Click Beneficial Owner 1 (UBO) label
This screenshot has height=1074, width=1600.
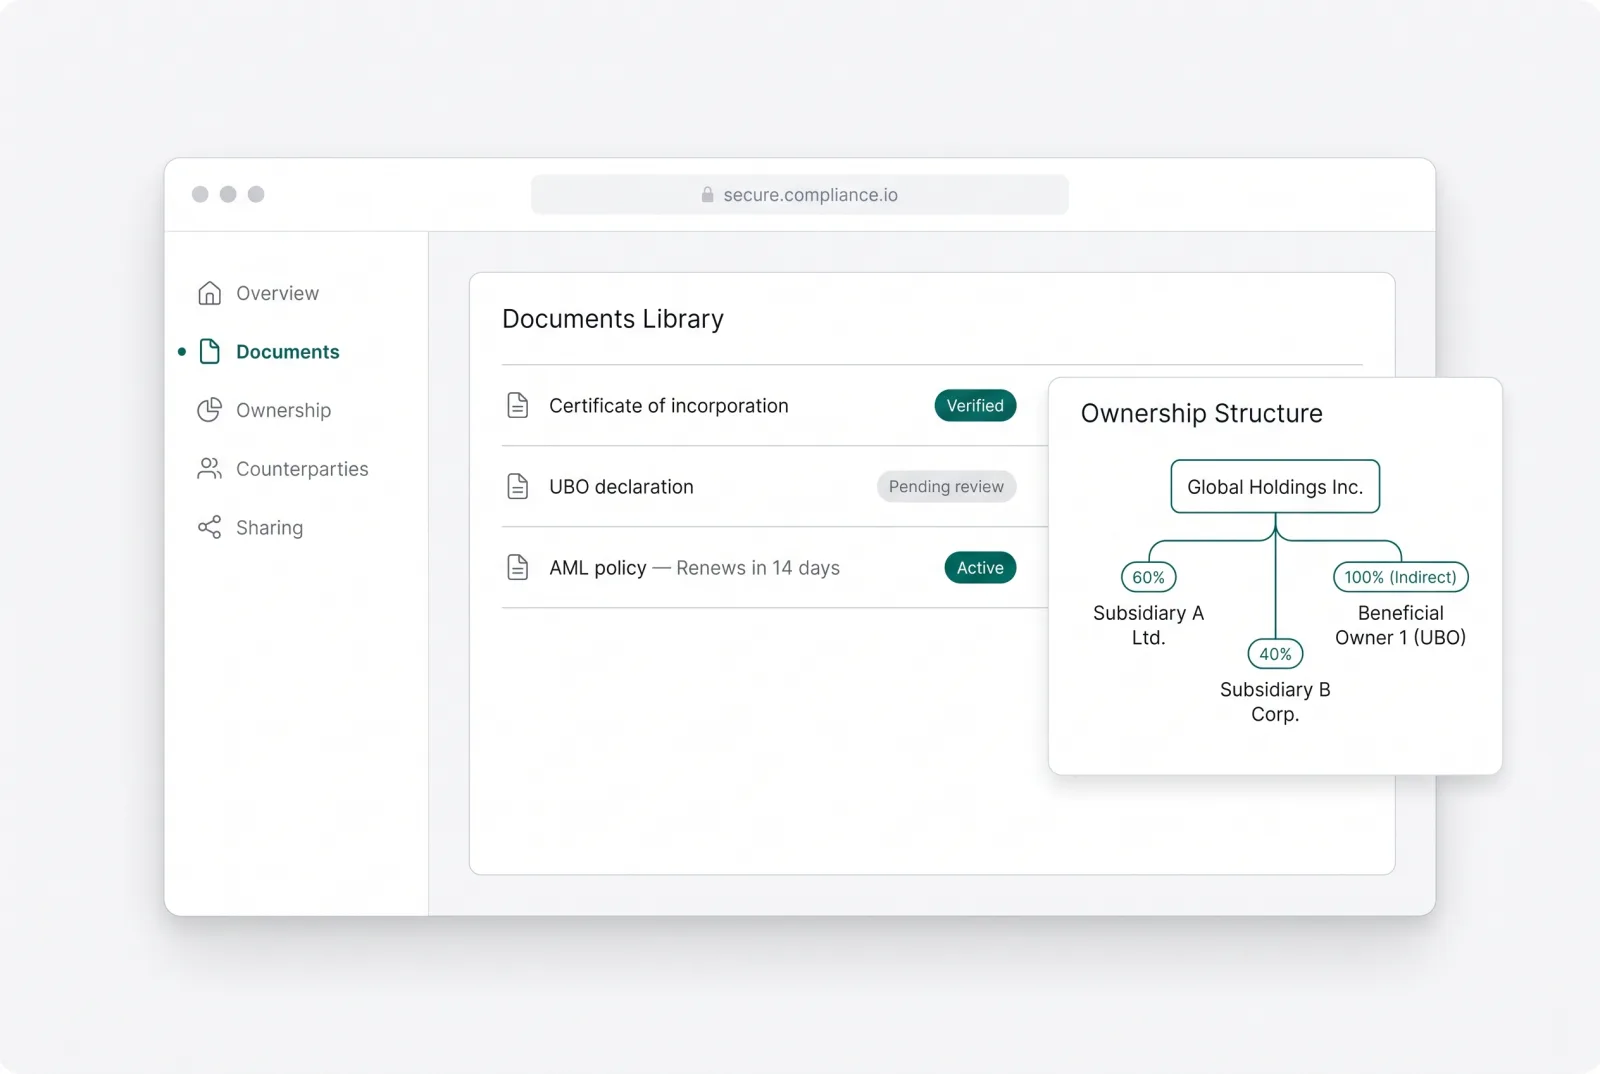coord(1400,625)
